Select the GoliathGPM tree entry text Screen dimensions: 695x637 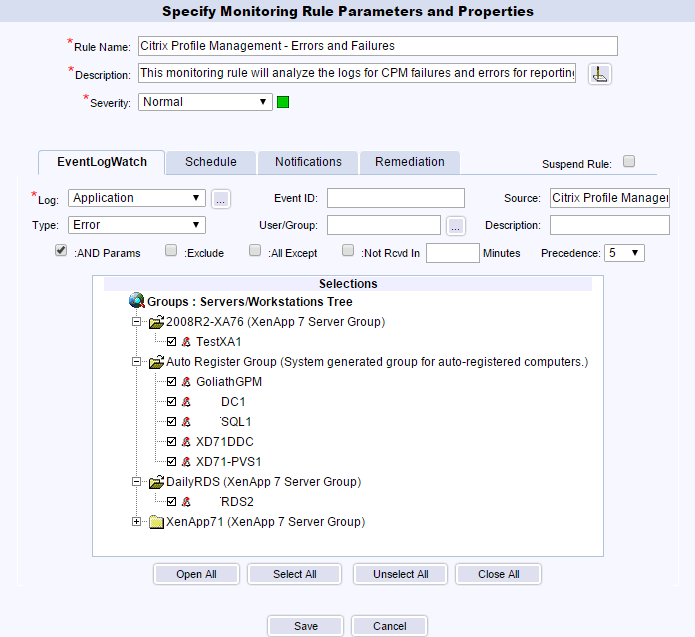pyautogui.click(x=229, y=382)
